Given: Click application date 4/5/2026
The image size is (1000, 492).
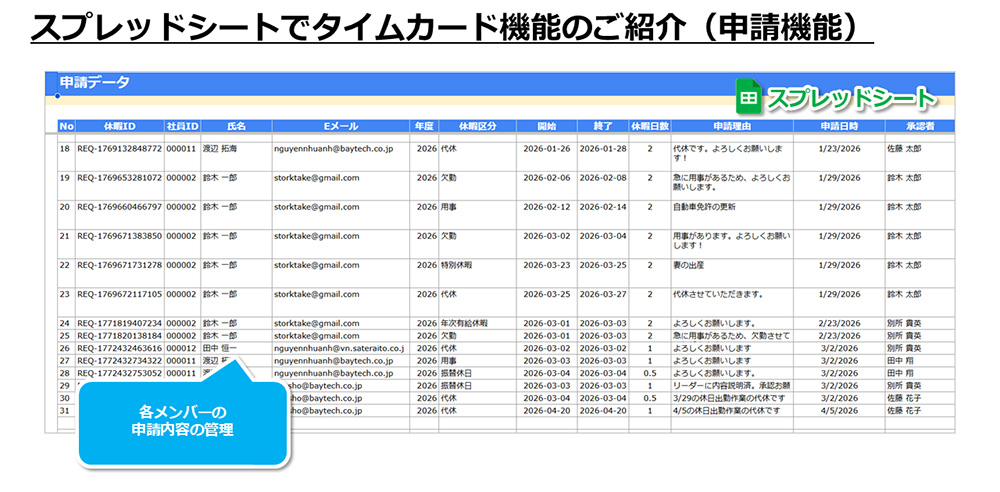Looking at the screenshot, I should (x=841, y=410).
